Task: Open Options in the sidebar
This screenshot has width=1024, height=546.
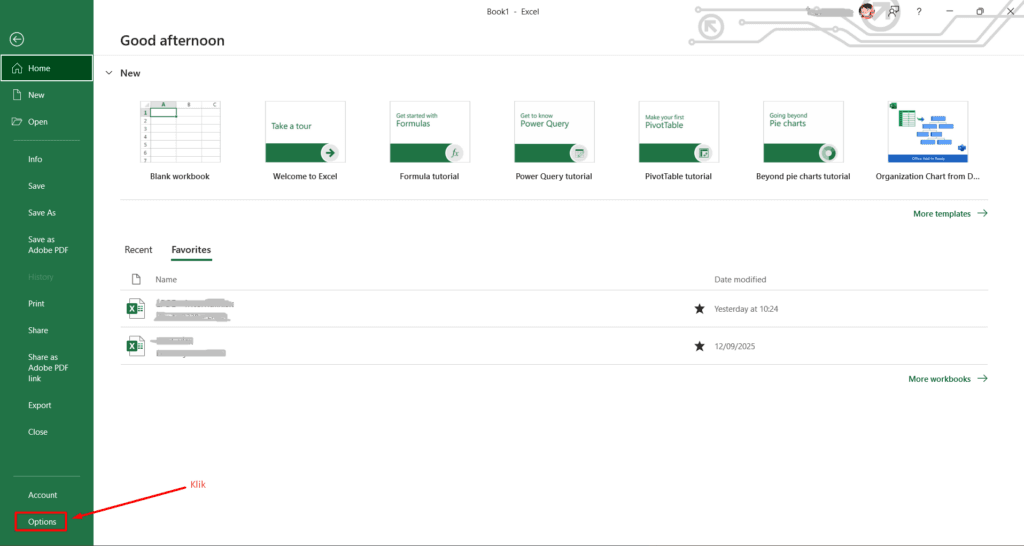Action: coord(42,521)
